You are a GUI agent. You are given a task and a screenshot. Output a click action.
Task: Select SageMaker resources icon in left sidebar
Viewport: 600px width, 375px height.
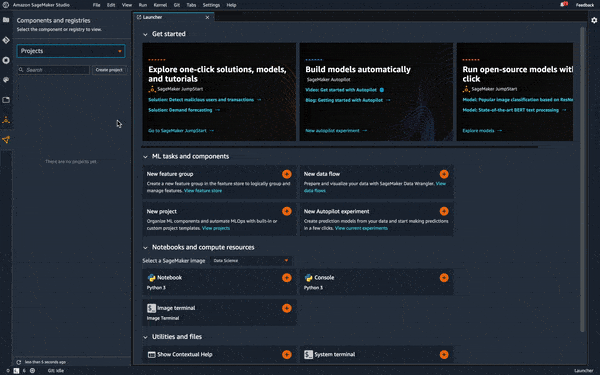[6, 140]
